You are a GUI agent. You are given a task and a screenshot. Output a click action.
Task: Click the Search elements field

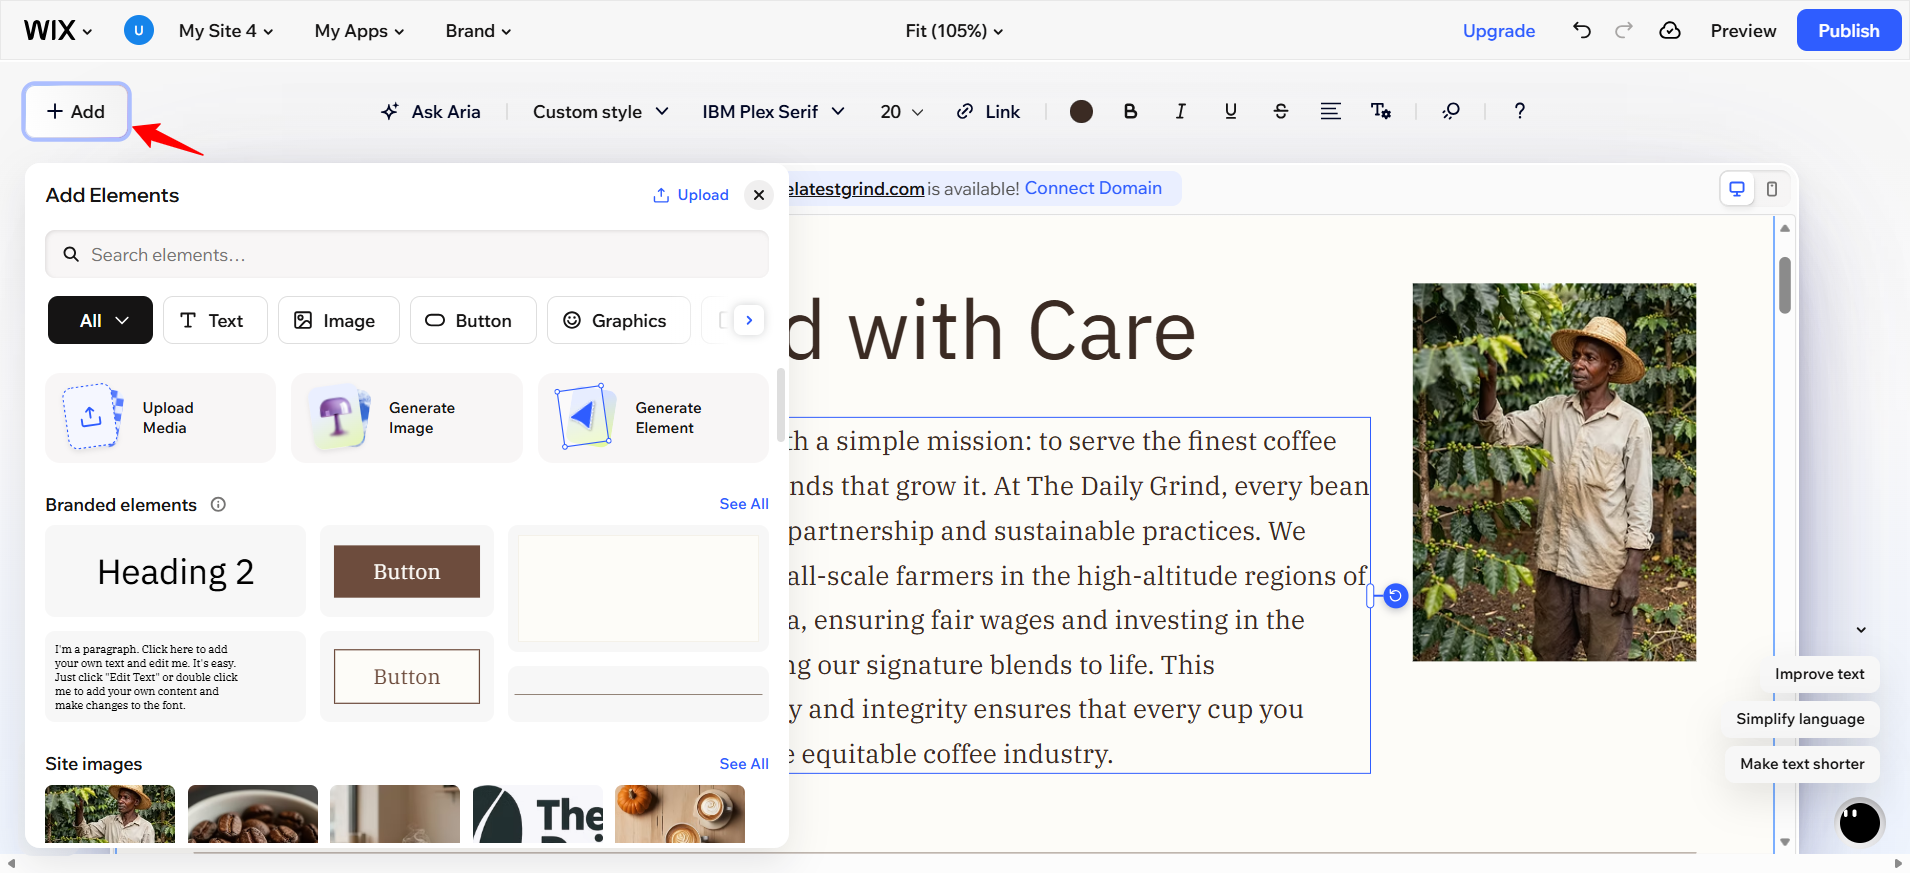407,255
